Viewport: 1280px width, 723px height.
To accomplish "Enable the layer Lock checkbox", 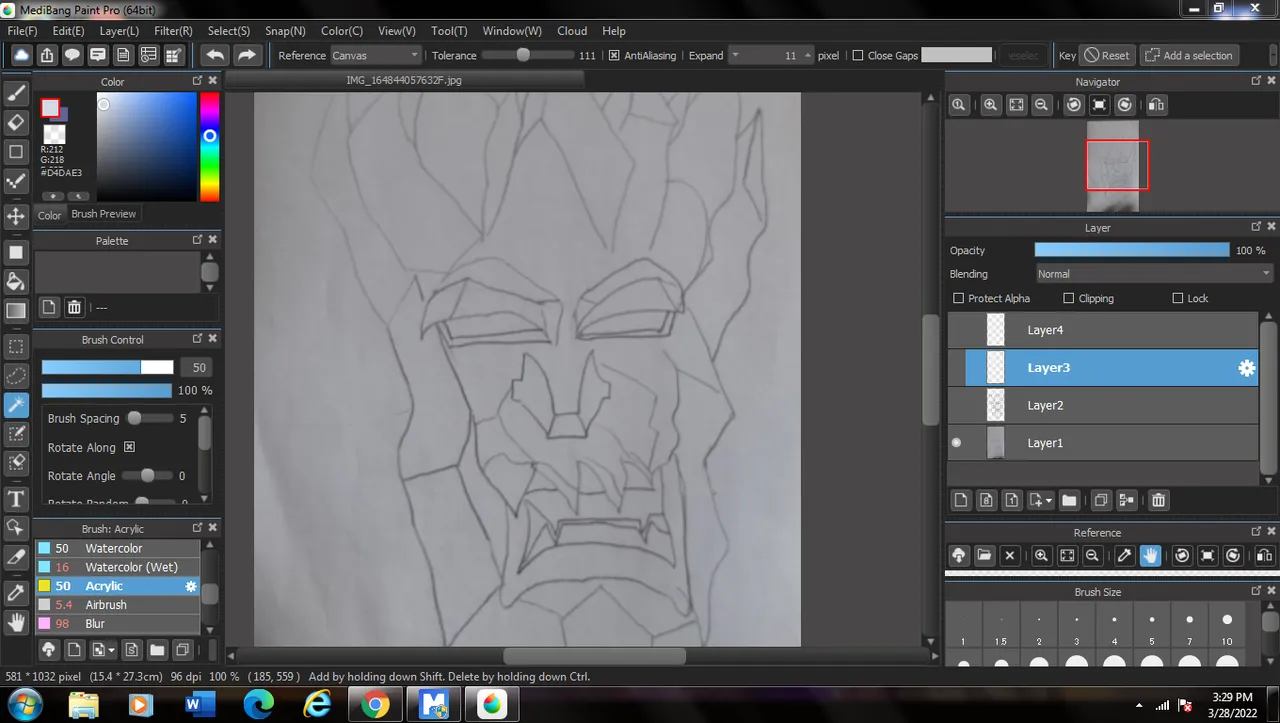I will (x=1177, y=298).
